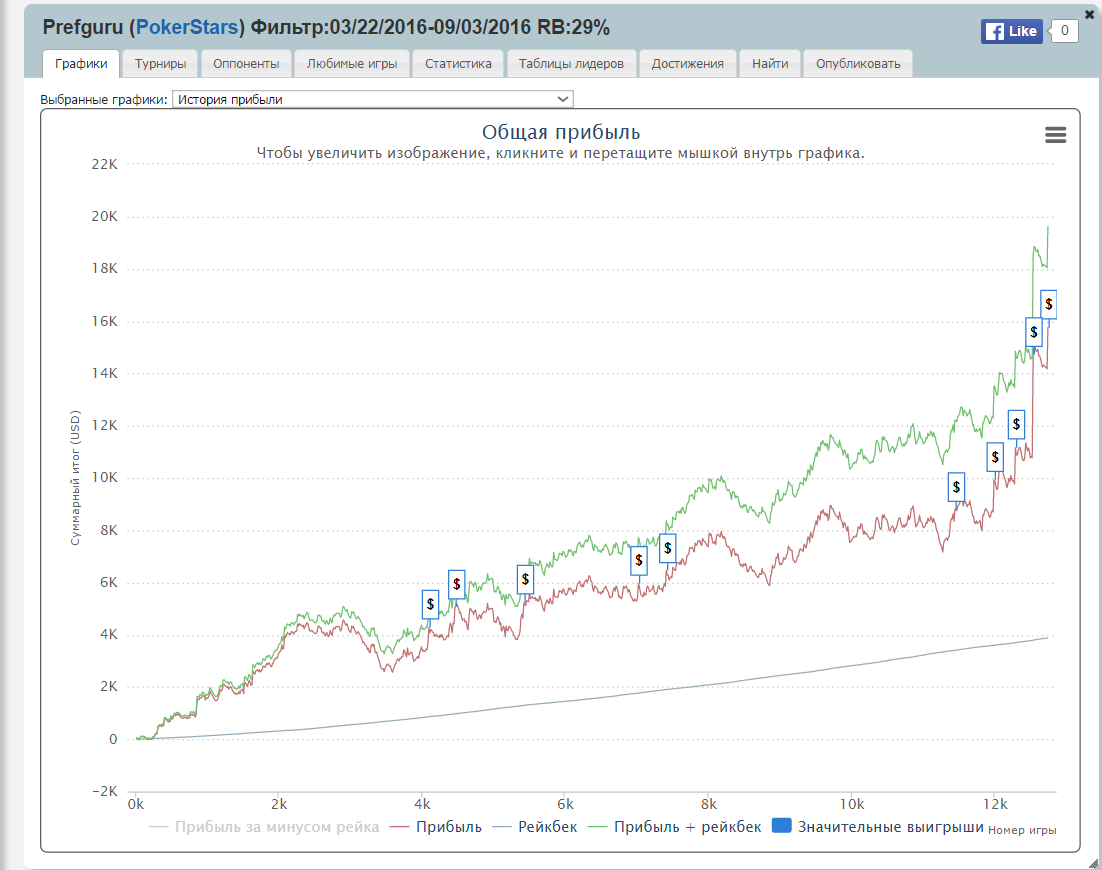Click the player name Prefguru in header
This screenshot has height=870, width=1102.
pos(83,27)
